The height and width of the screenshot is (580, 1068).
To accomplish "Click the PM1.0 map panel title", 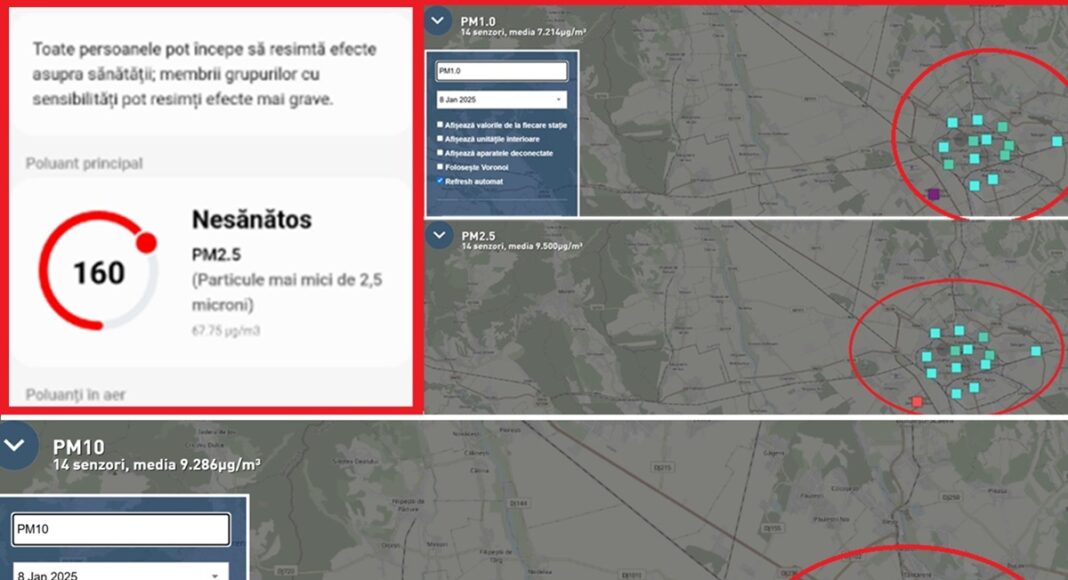I will click(478, 21).
